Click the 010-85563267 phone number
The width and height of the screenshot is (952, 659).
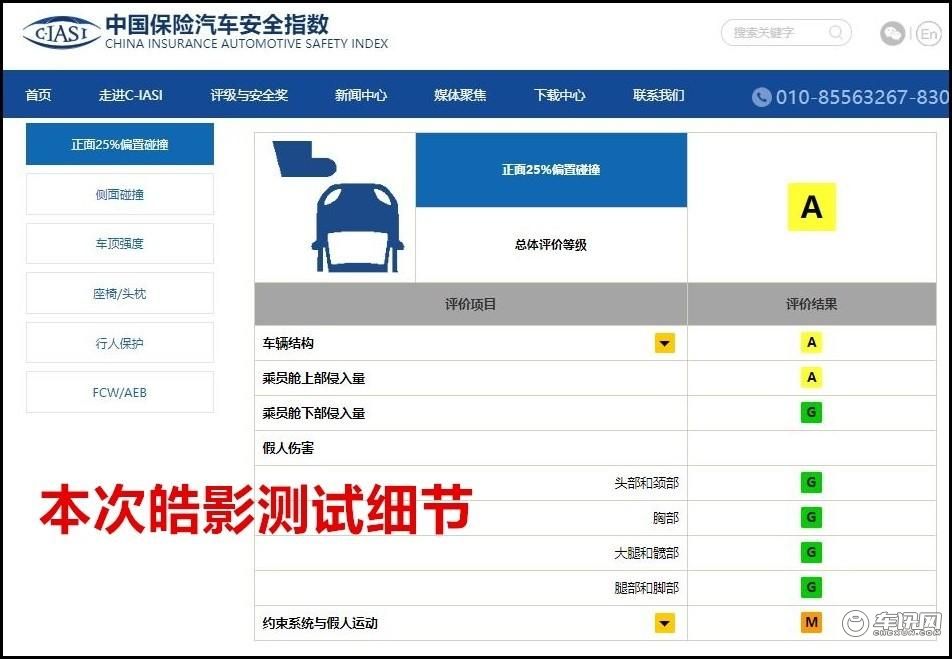coord(862,97)
